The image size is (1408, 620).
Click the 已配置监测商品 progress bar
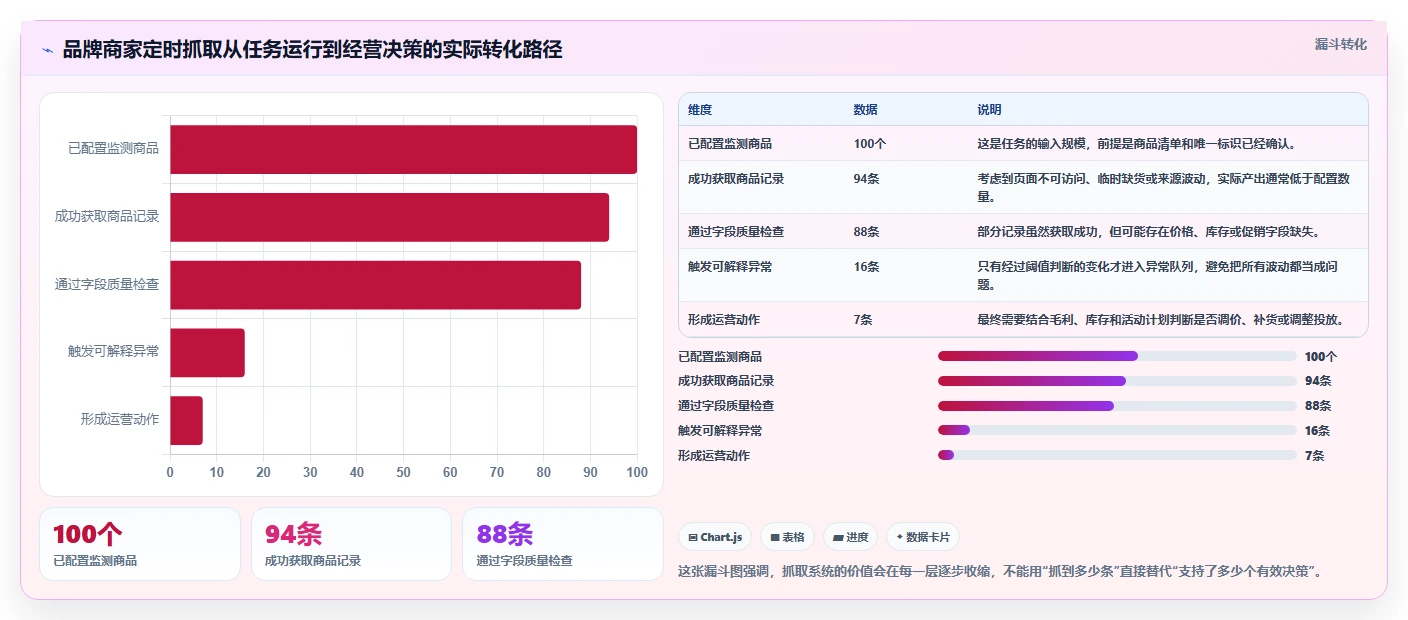pos(1117,356)
